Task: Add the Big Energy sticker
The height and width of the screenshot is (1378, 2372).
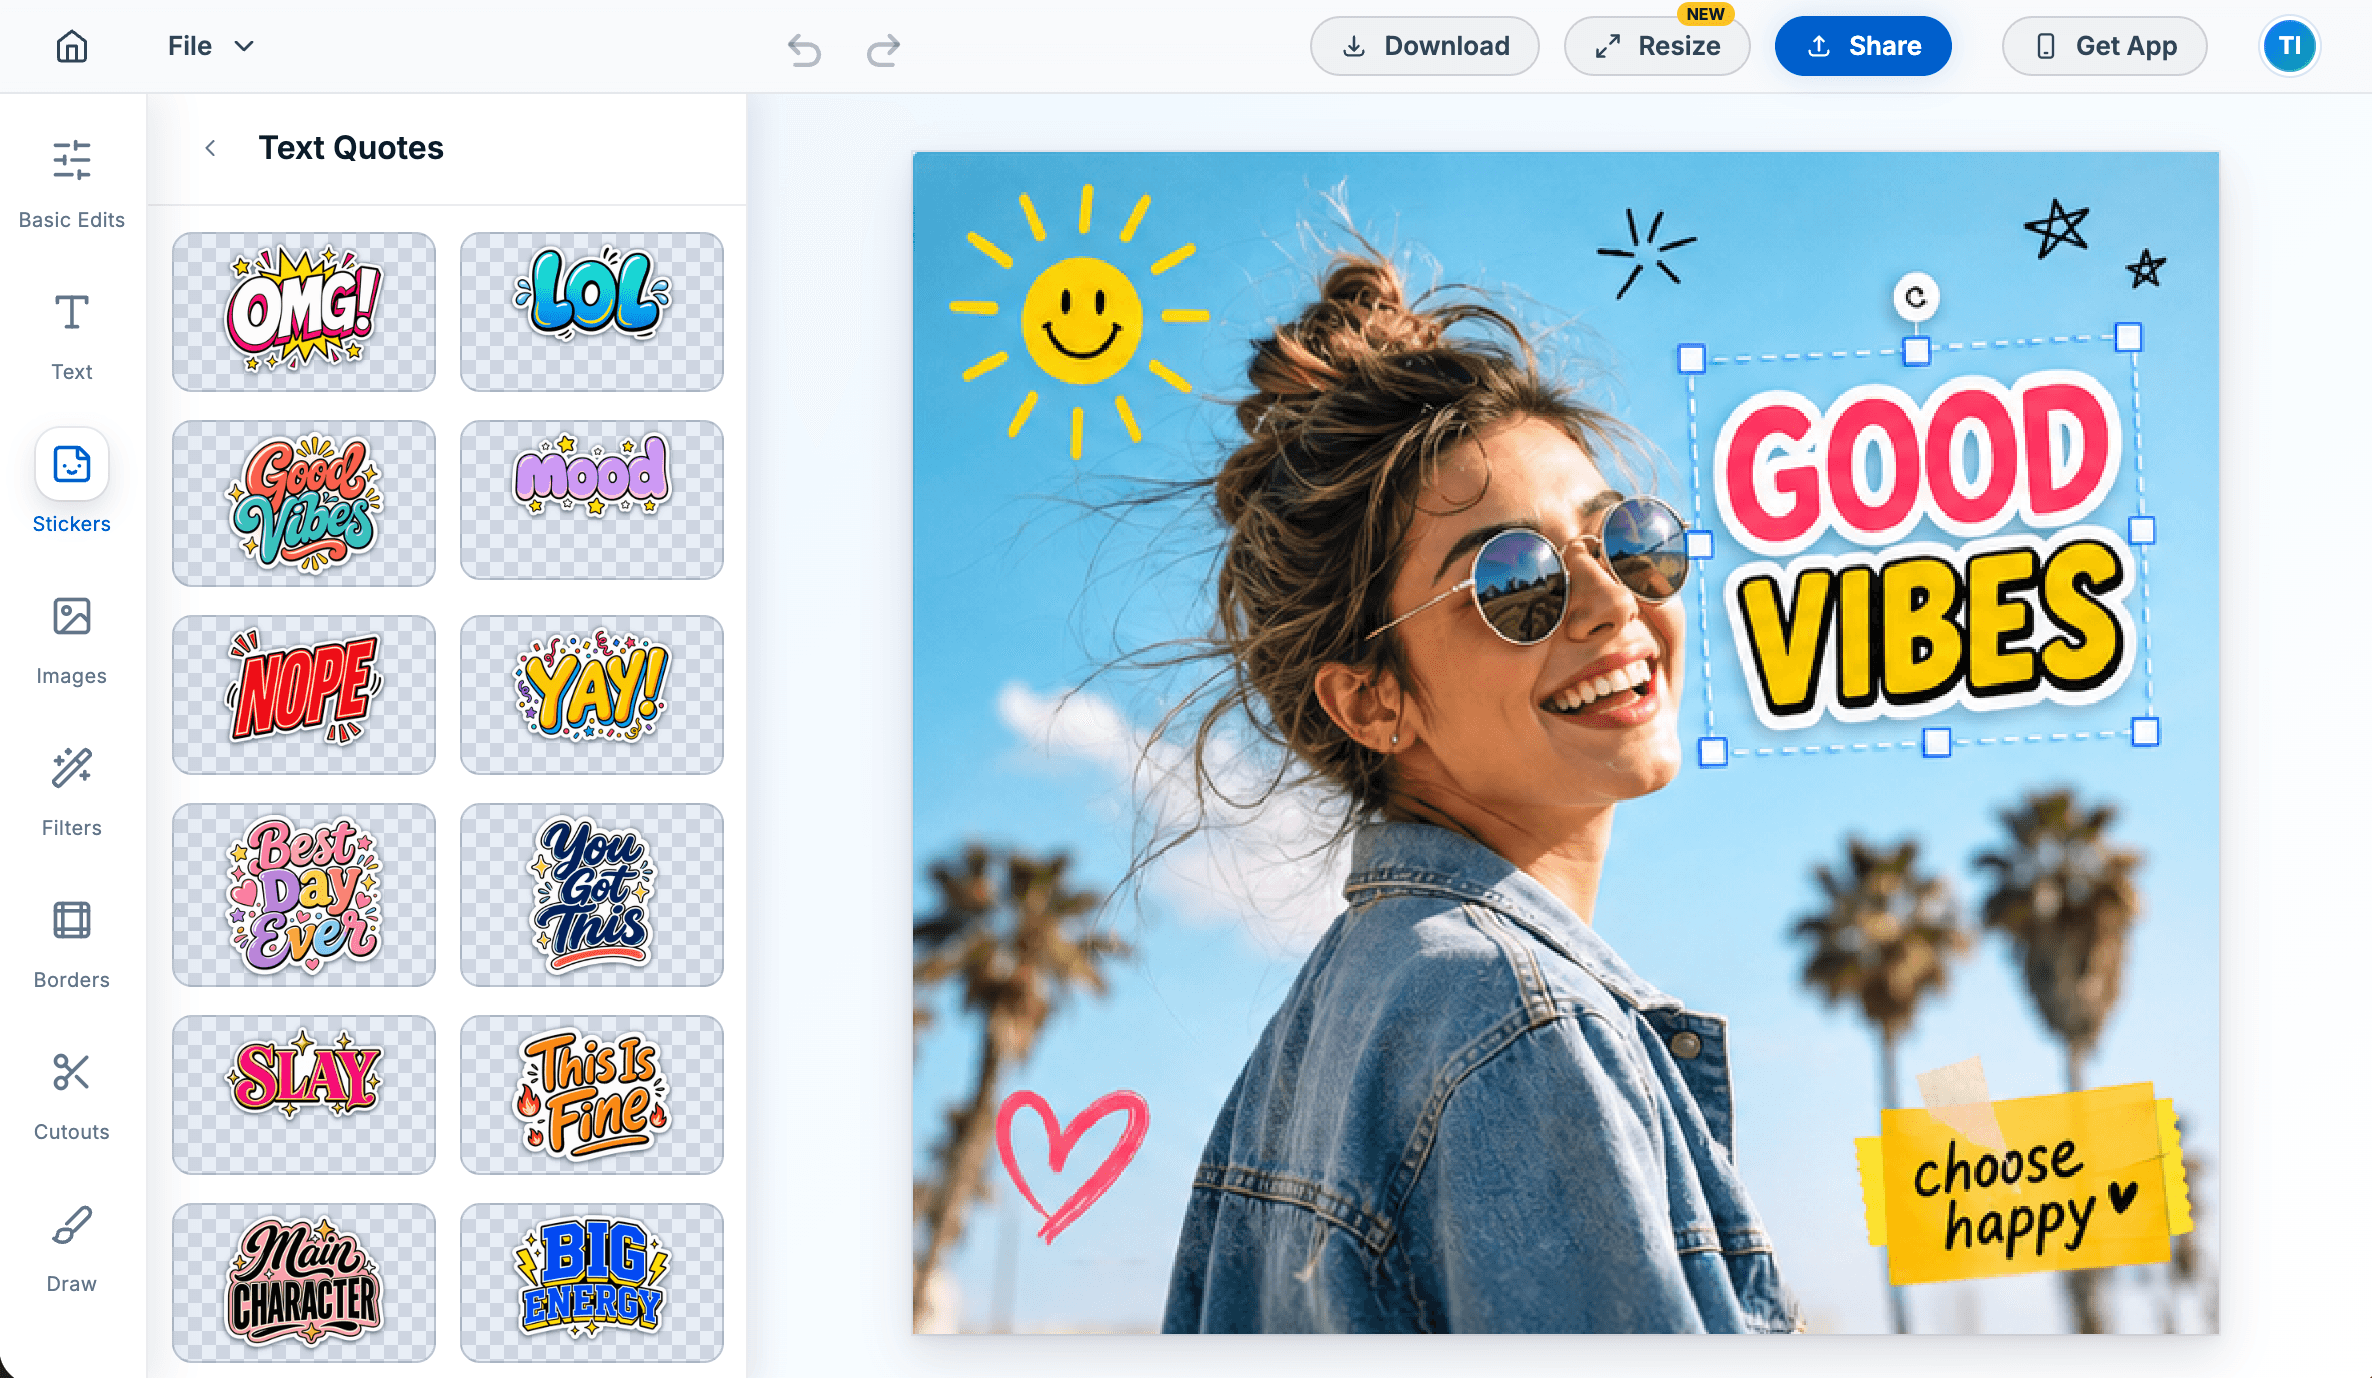Action: pyautogui.click(x=592, y=1282)
